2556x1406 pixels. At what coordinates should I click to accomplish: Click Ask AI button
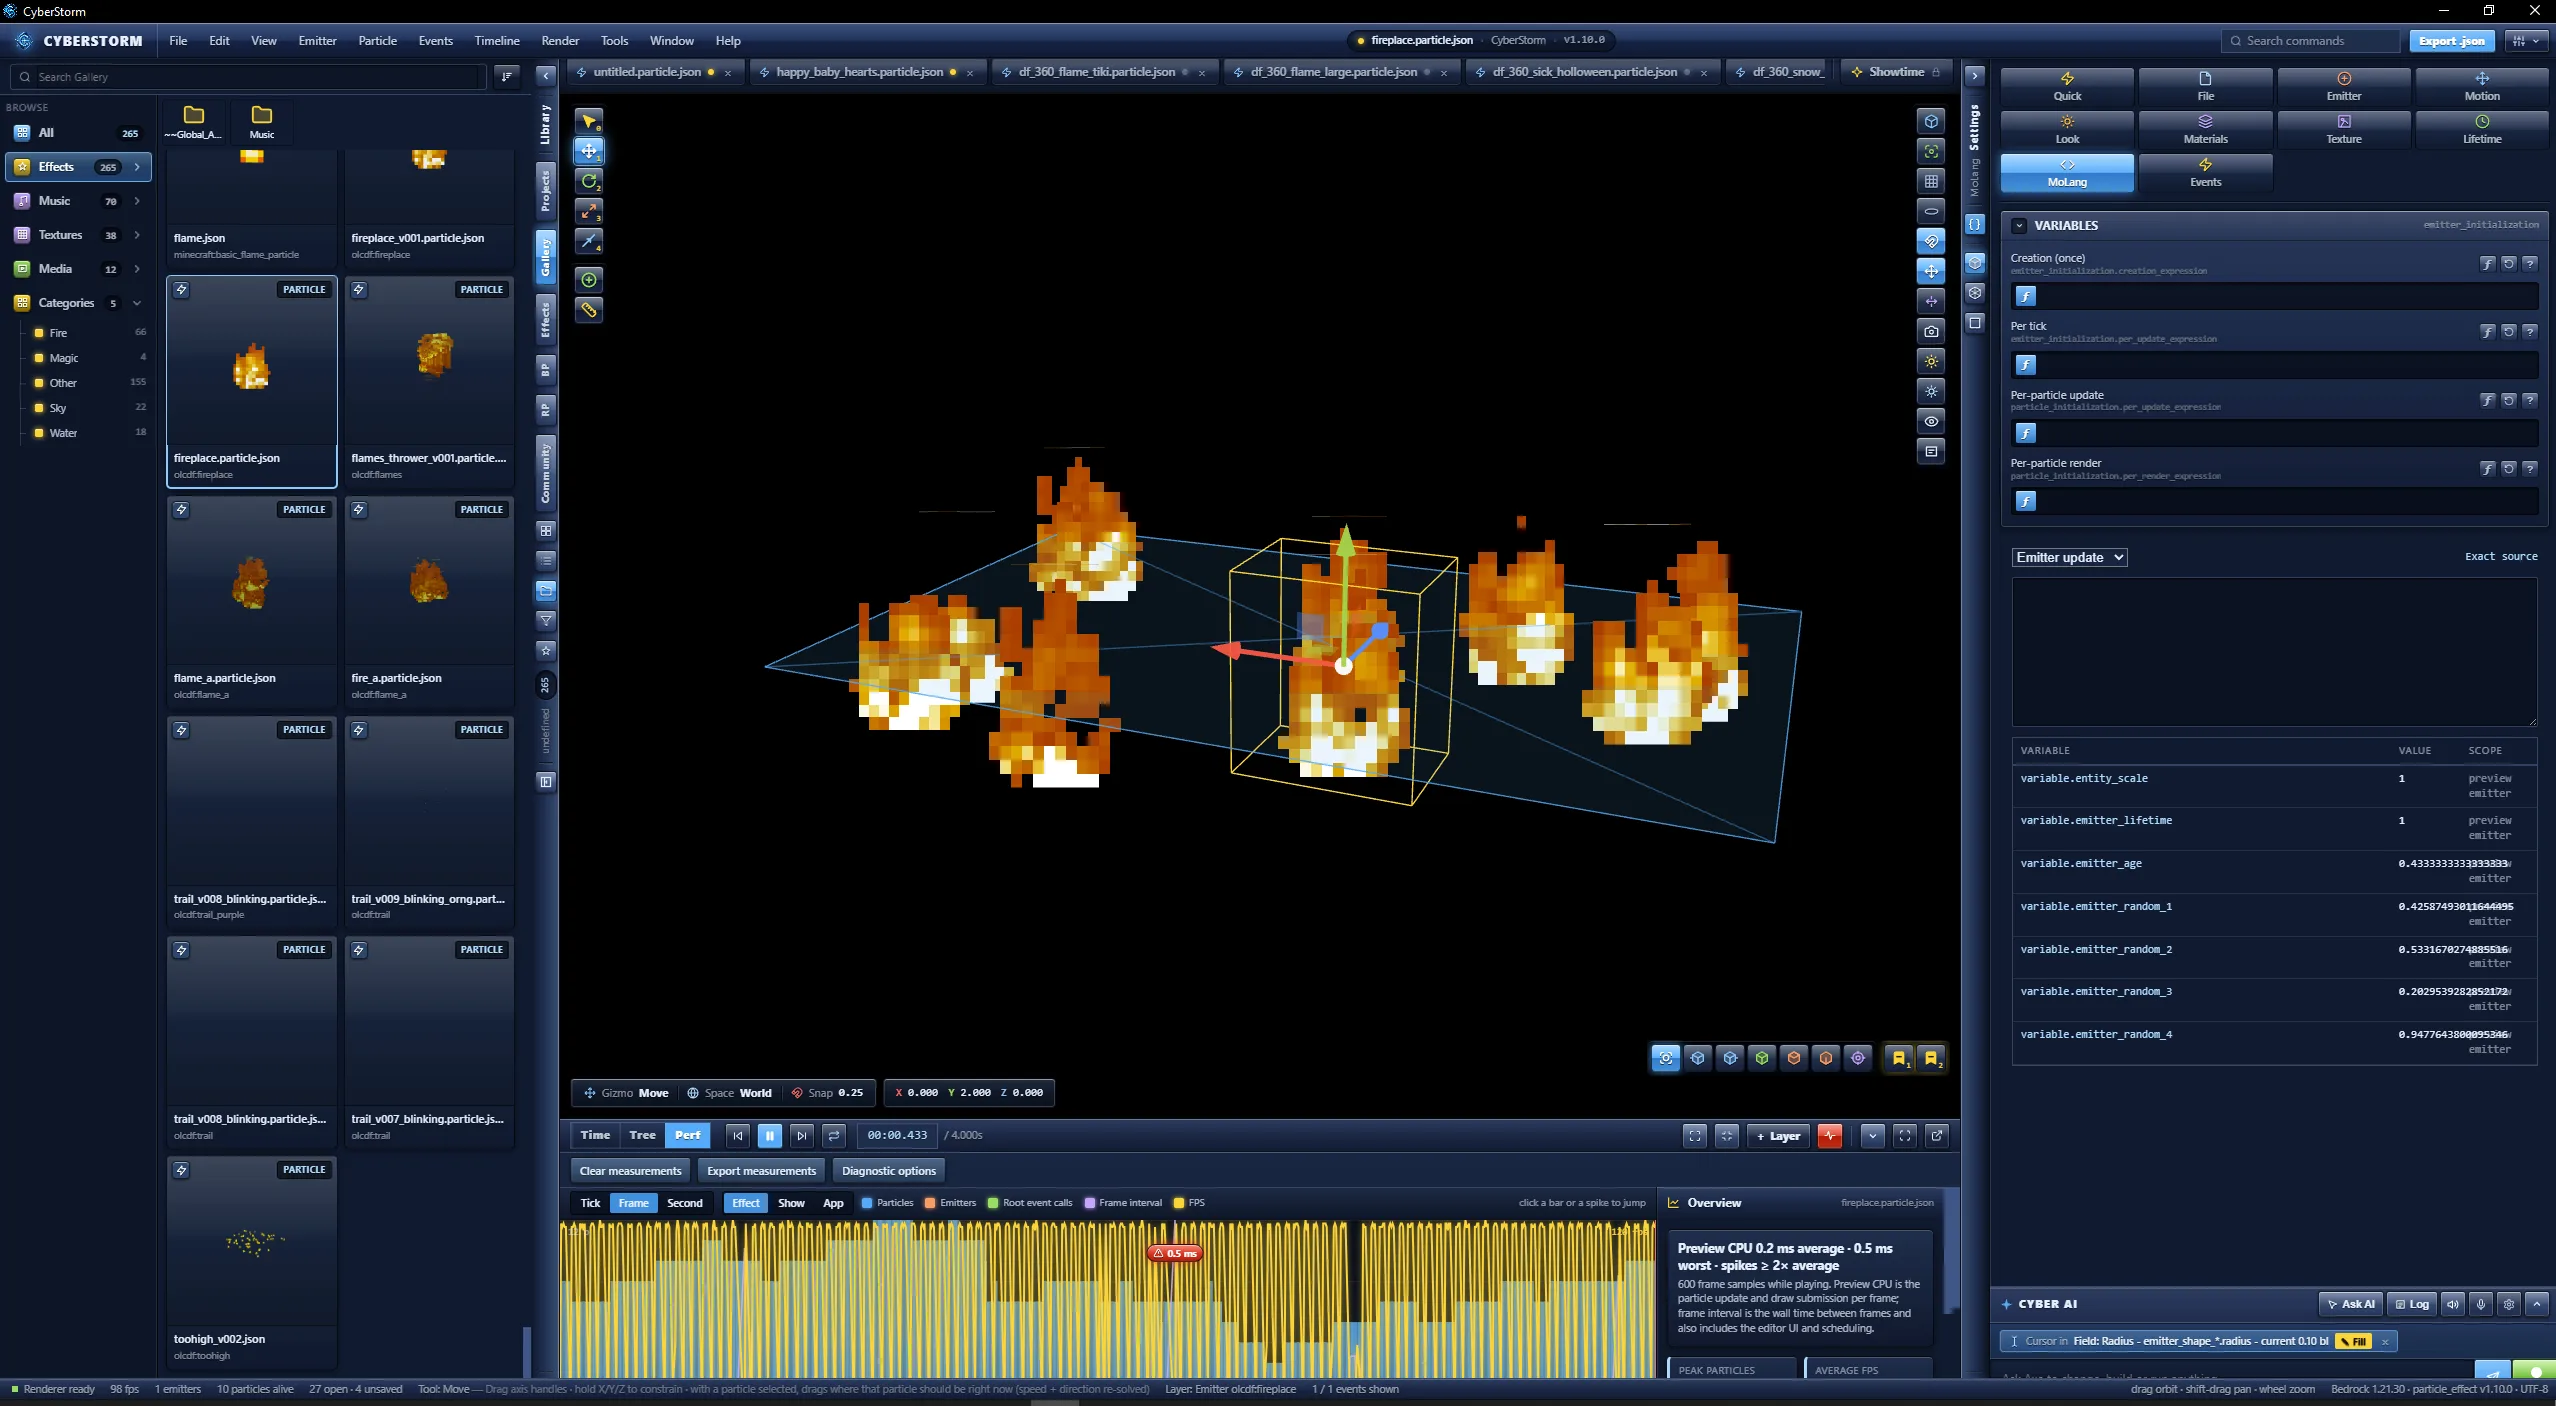tap(2351, 1304)
